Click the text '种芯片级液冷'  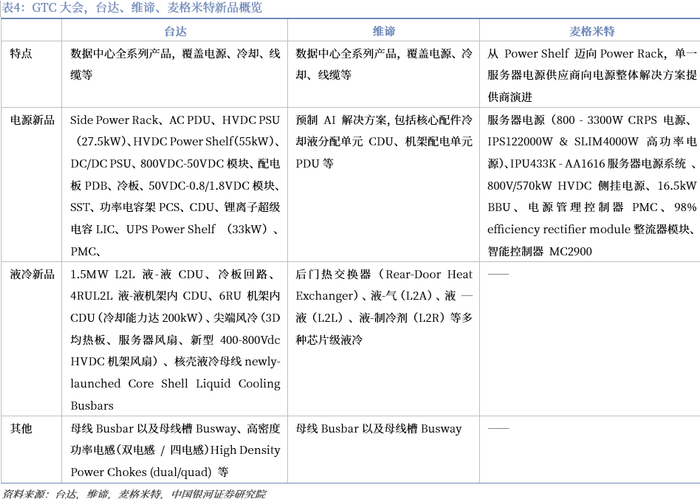pos(329,340)
